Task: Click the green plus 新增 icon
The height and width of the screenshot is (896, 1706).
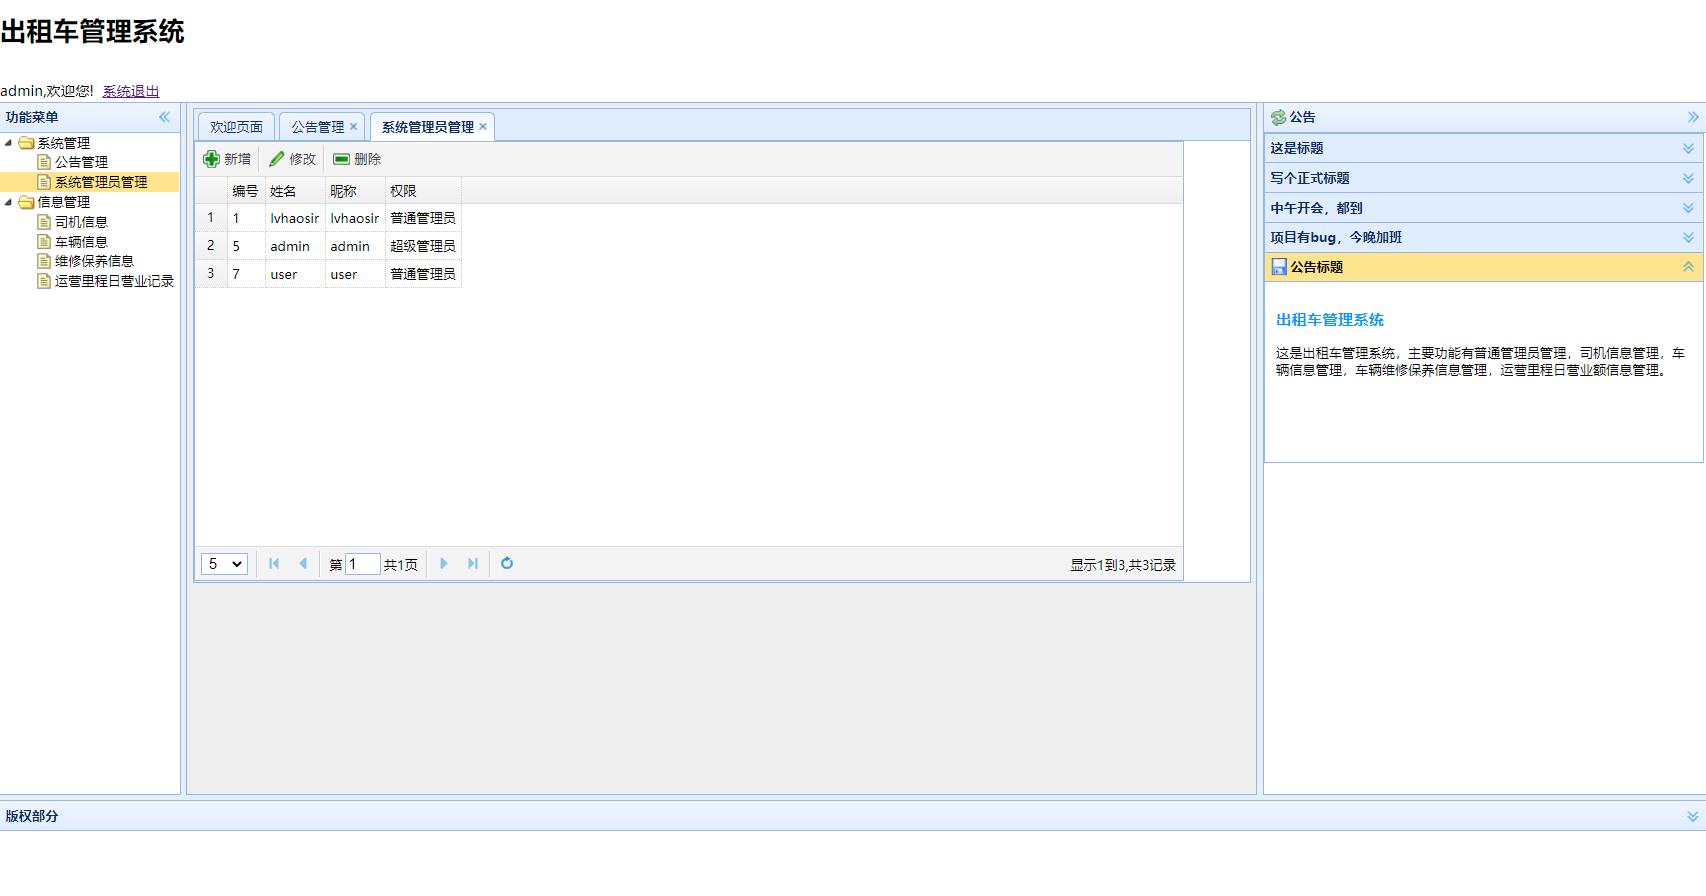Action: [x=211, y=159]
